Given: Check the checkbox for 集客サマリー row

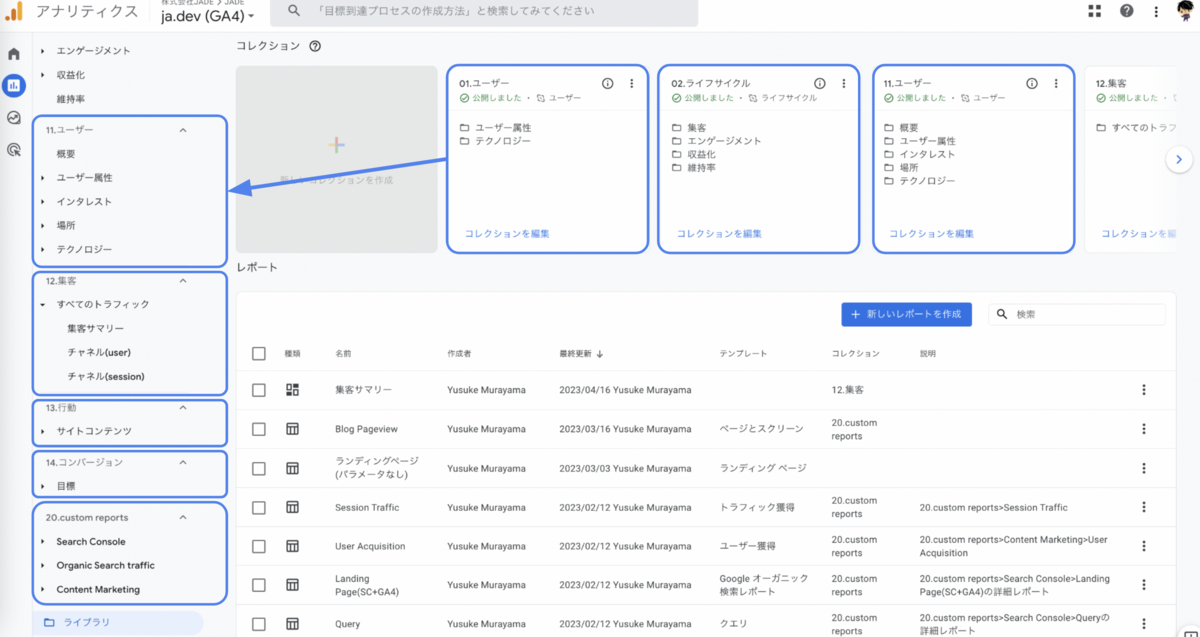Looking at the screenshot, I should point(258,390).
